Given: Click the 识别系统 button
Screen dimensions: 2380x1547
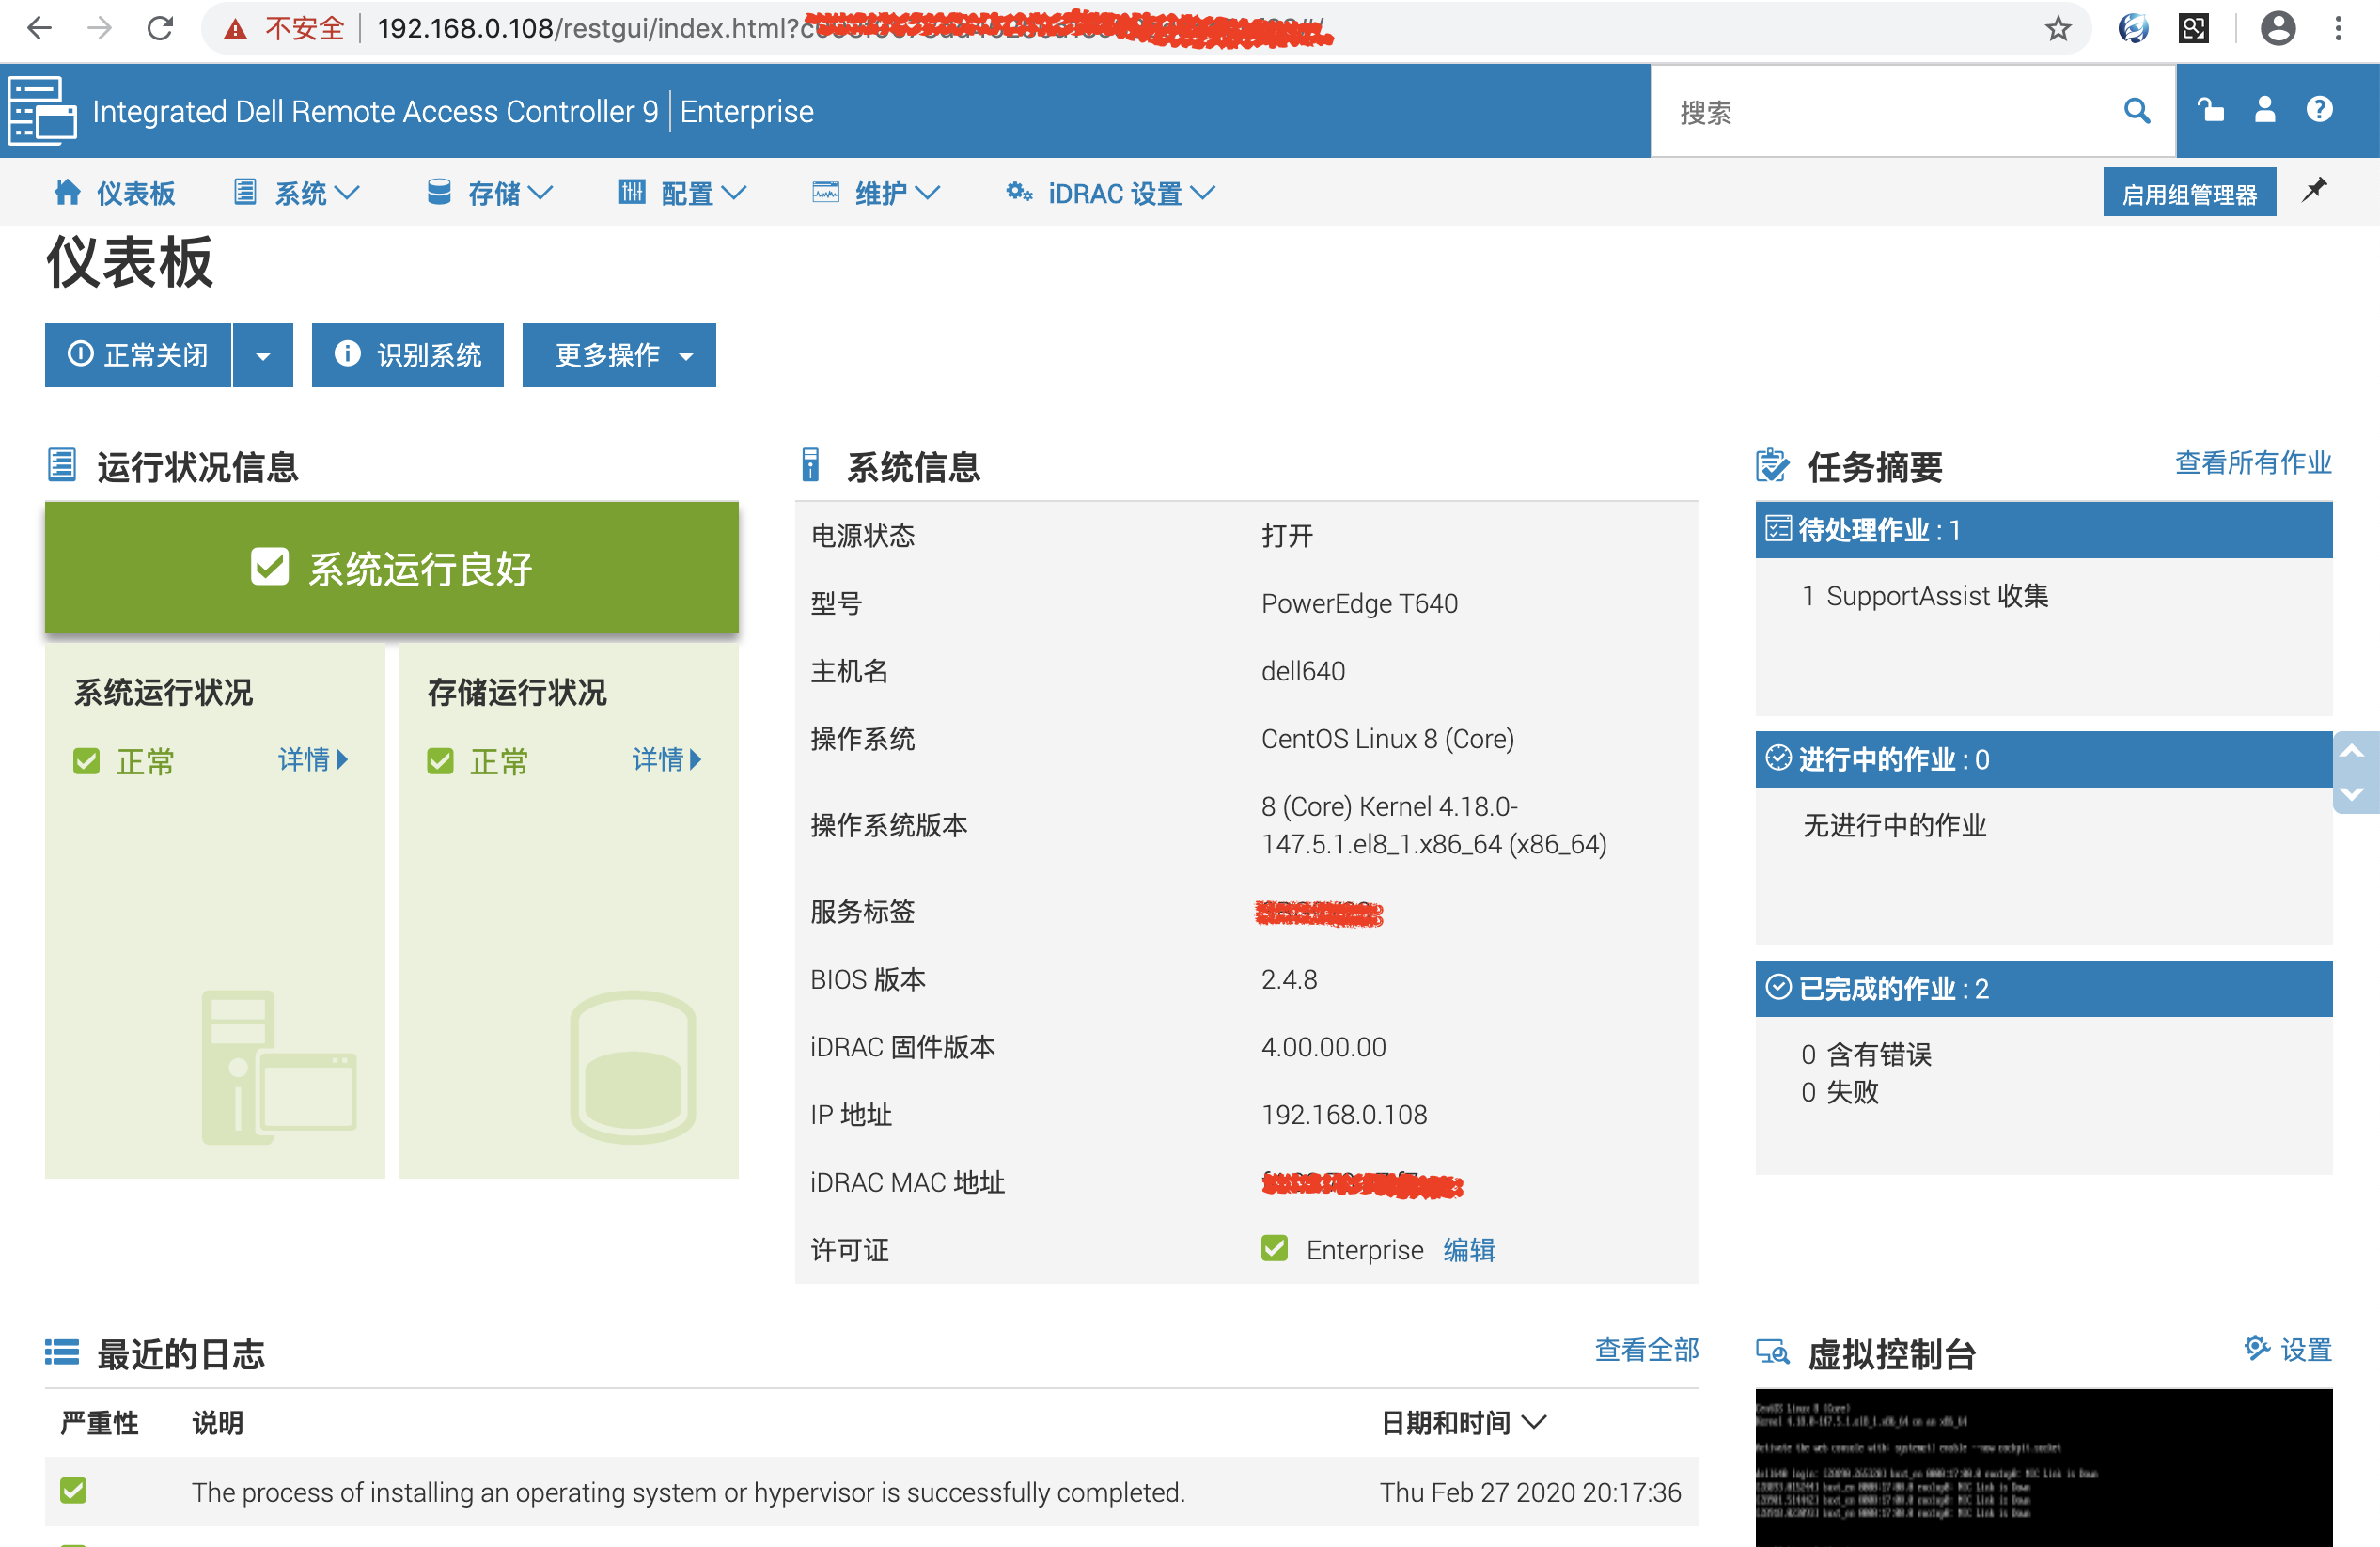Looking at the screenshot, I should (408, 355).
